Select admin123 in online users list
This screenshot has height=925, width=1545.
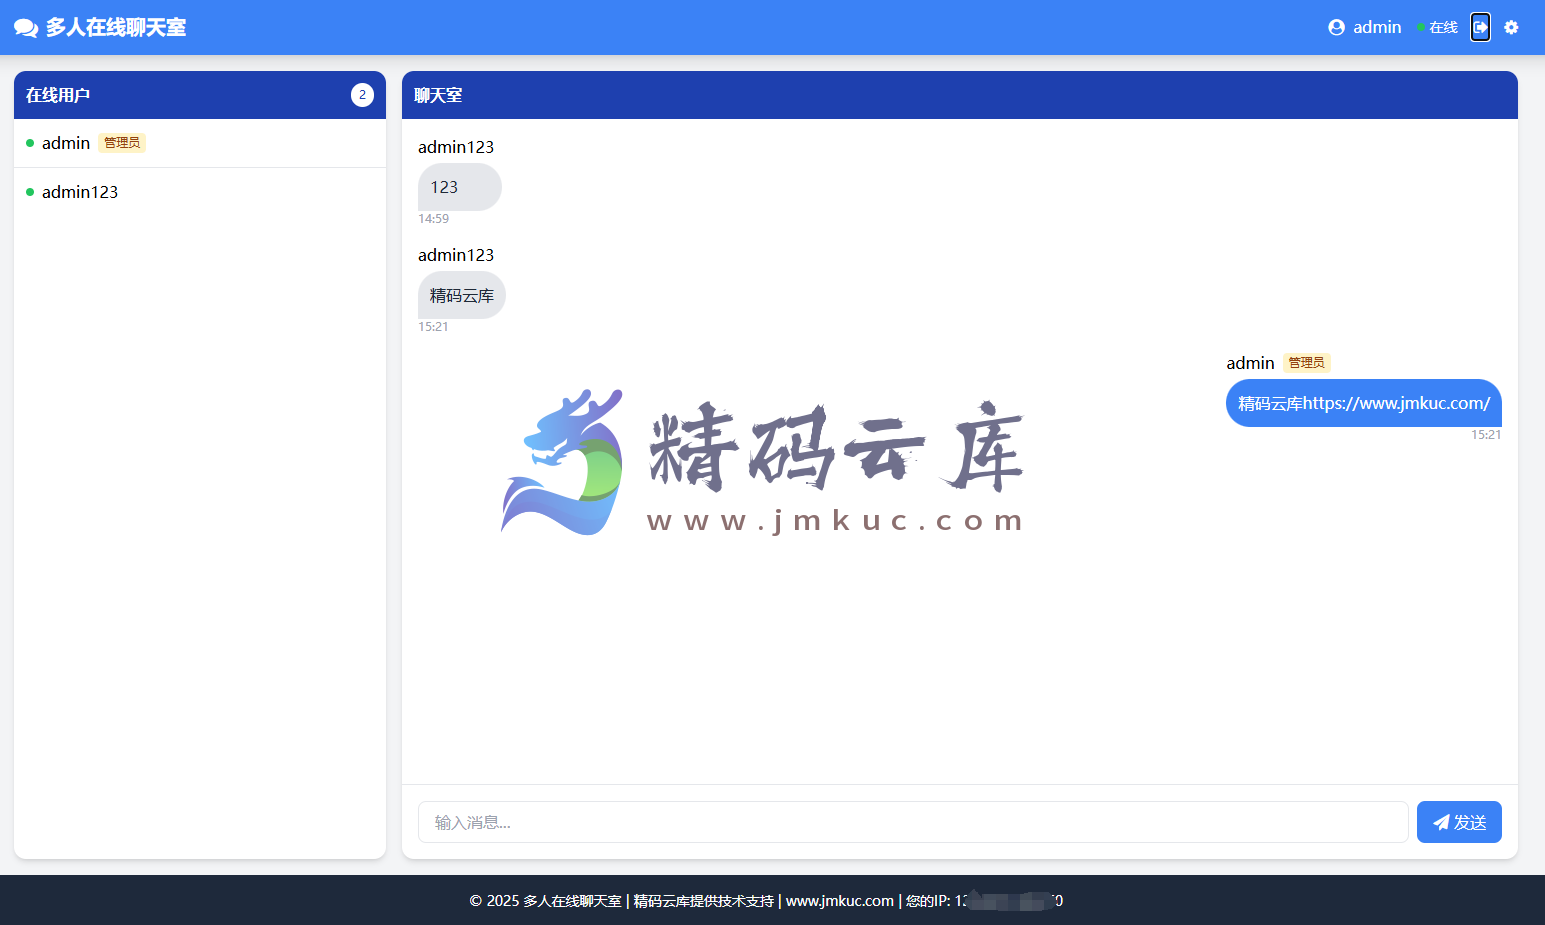tap(200, 192)
